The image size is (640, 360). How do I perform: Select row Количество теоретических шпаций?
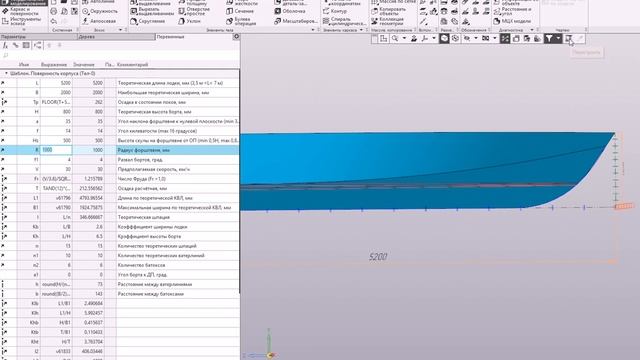click(x=119, y=246)
